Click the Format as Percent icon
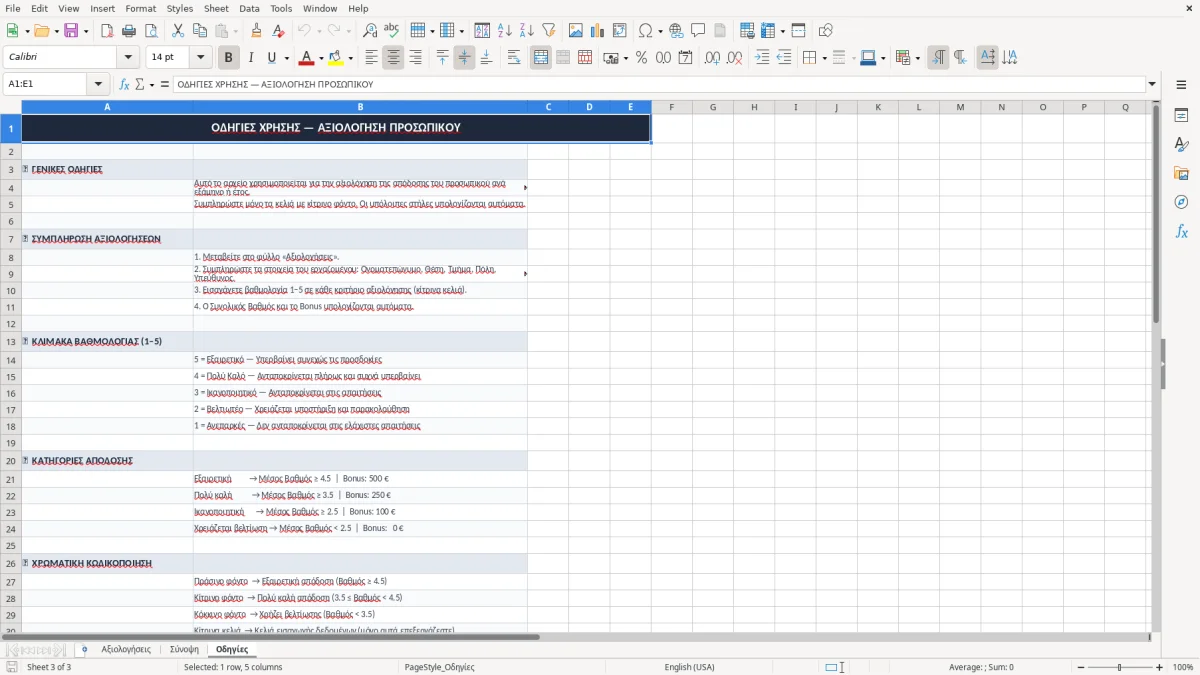1200x675 pixels. click(x=641, y=58)
